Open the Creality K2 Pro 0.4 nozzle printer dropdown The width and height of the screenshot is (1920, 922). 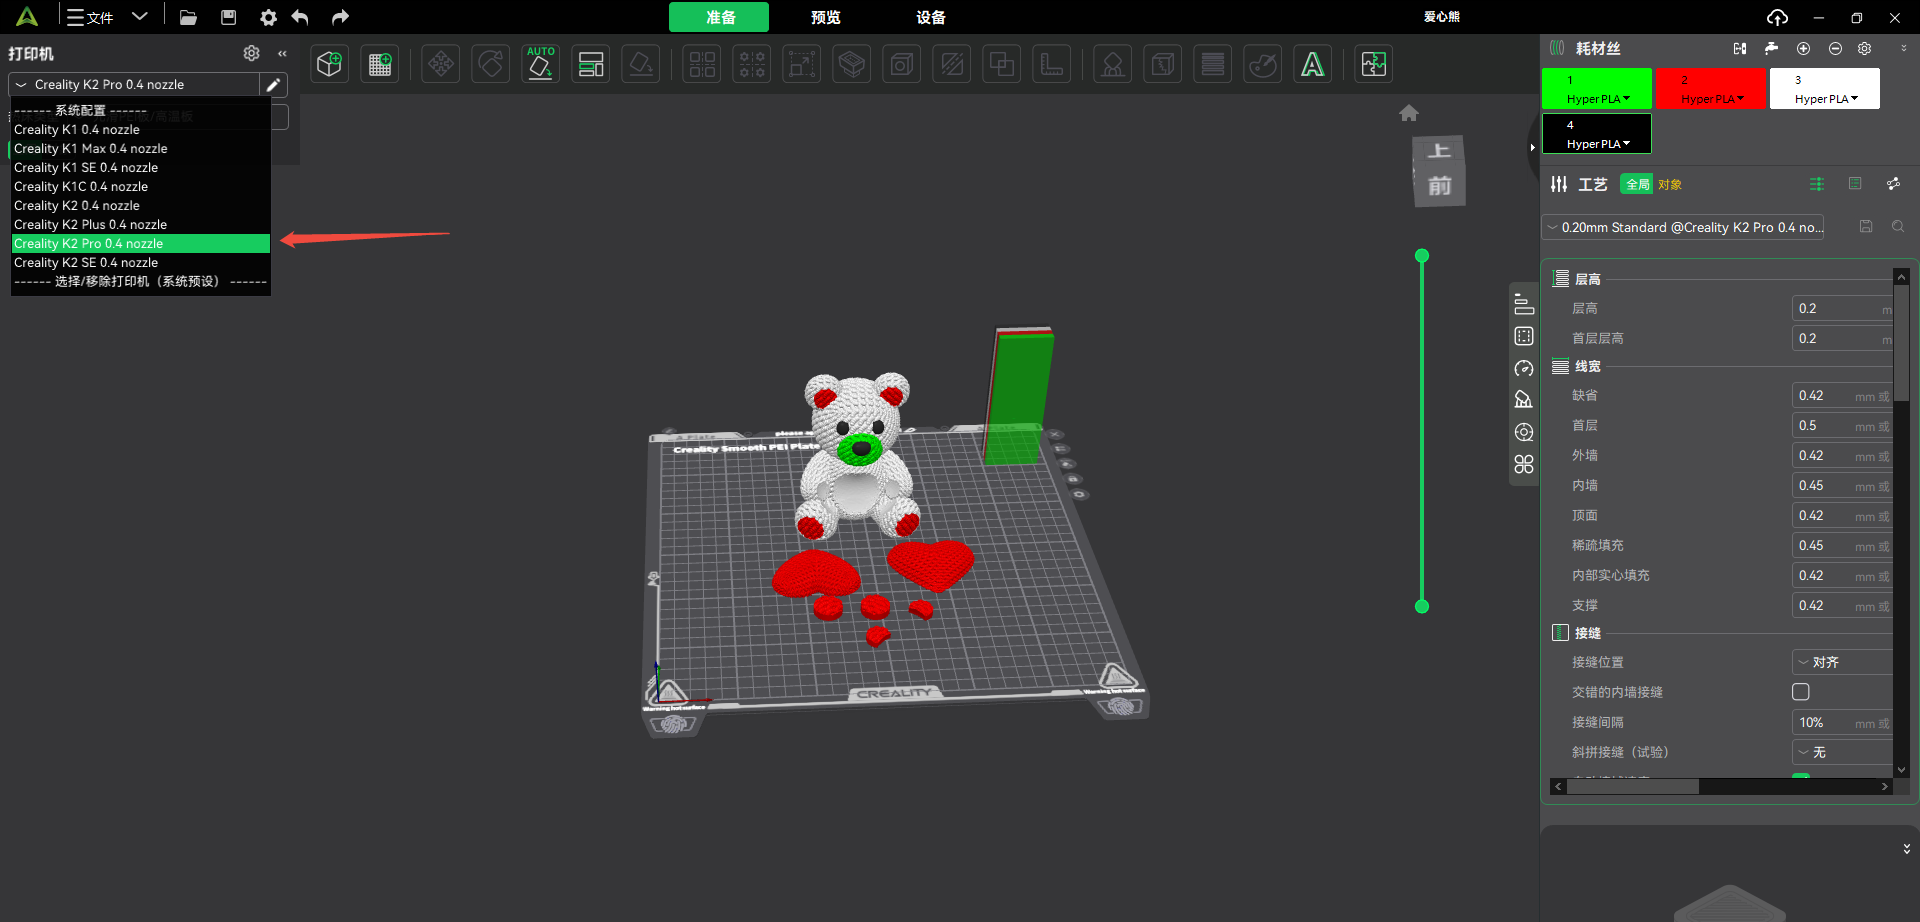(136, 85)
